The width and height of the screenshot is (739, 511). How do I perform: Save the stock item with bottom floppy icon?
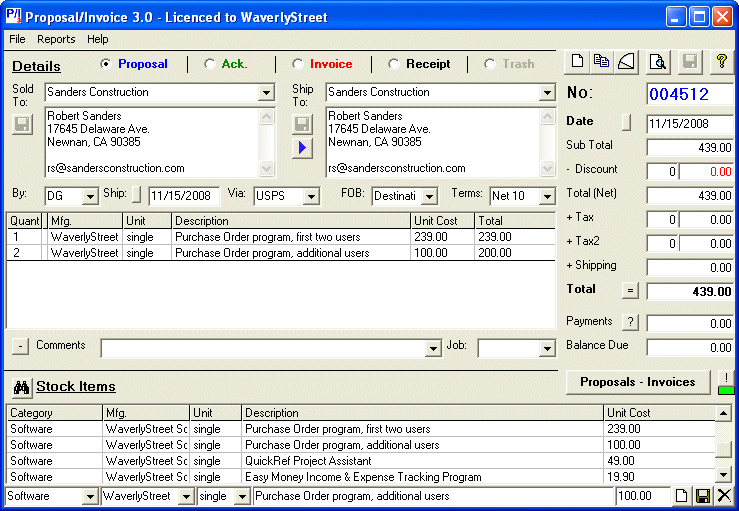pyautogui.click(x=703, y=496)
